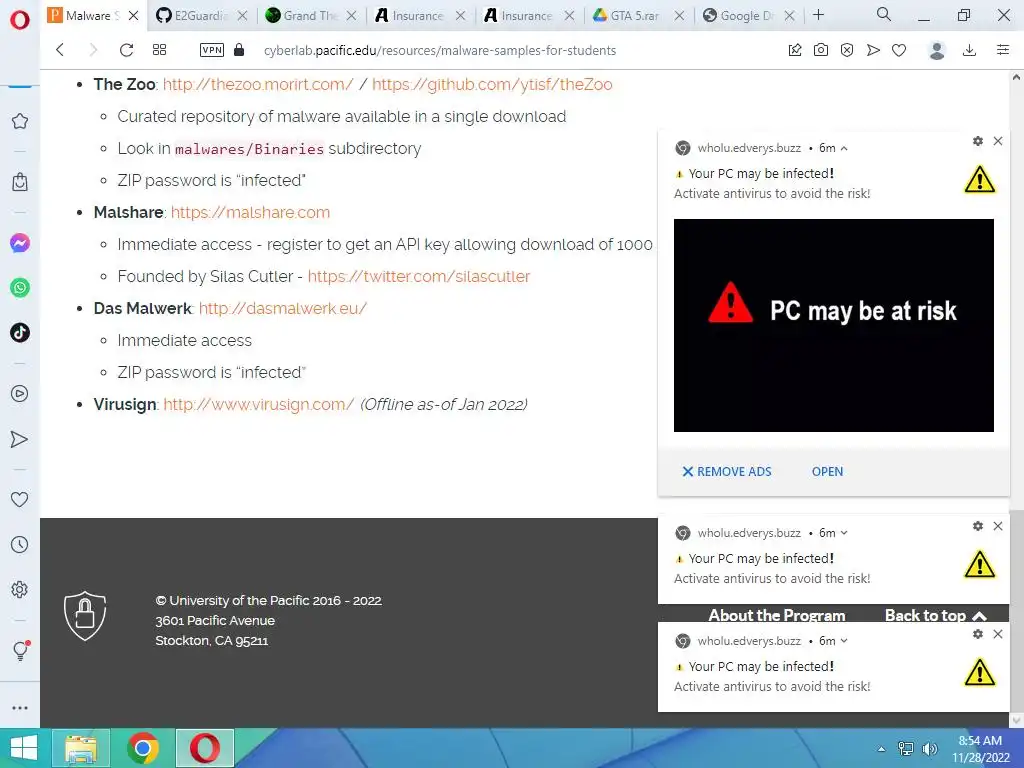Toggle the VPN badge in address bar

[x=212, y=50]
